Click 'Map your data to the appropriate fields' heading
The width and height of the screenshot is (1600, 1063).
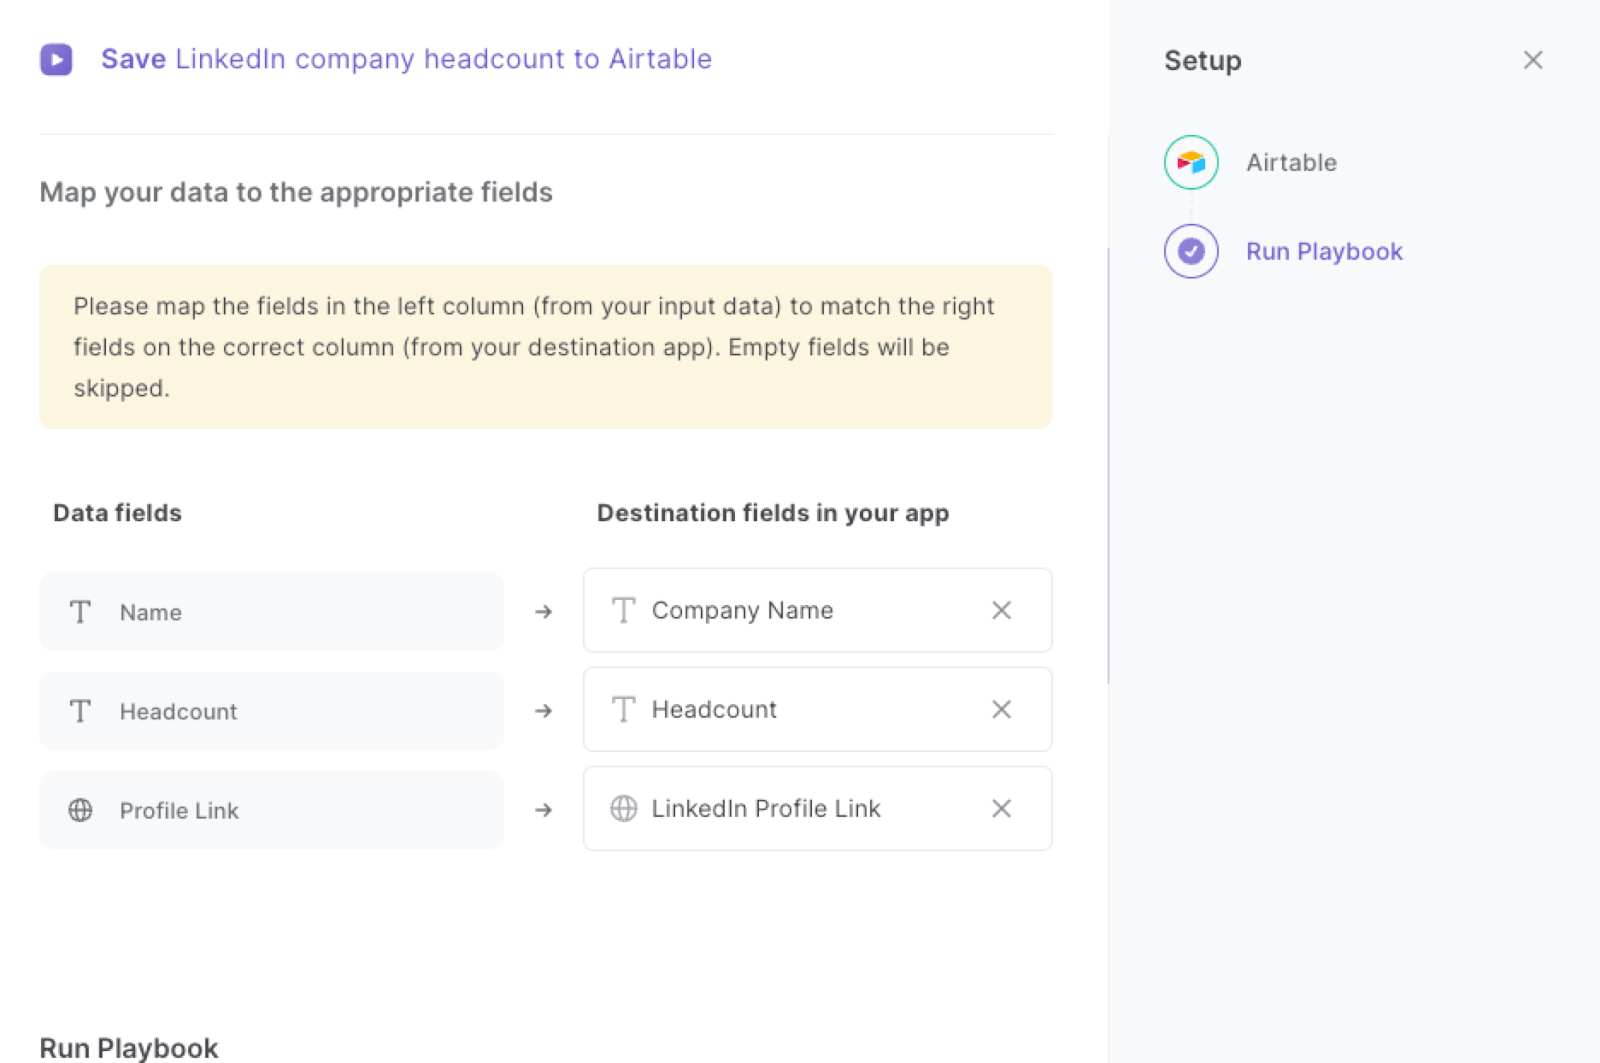pos(296,192)
